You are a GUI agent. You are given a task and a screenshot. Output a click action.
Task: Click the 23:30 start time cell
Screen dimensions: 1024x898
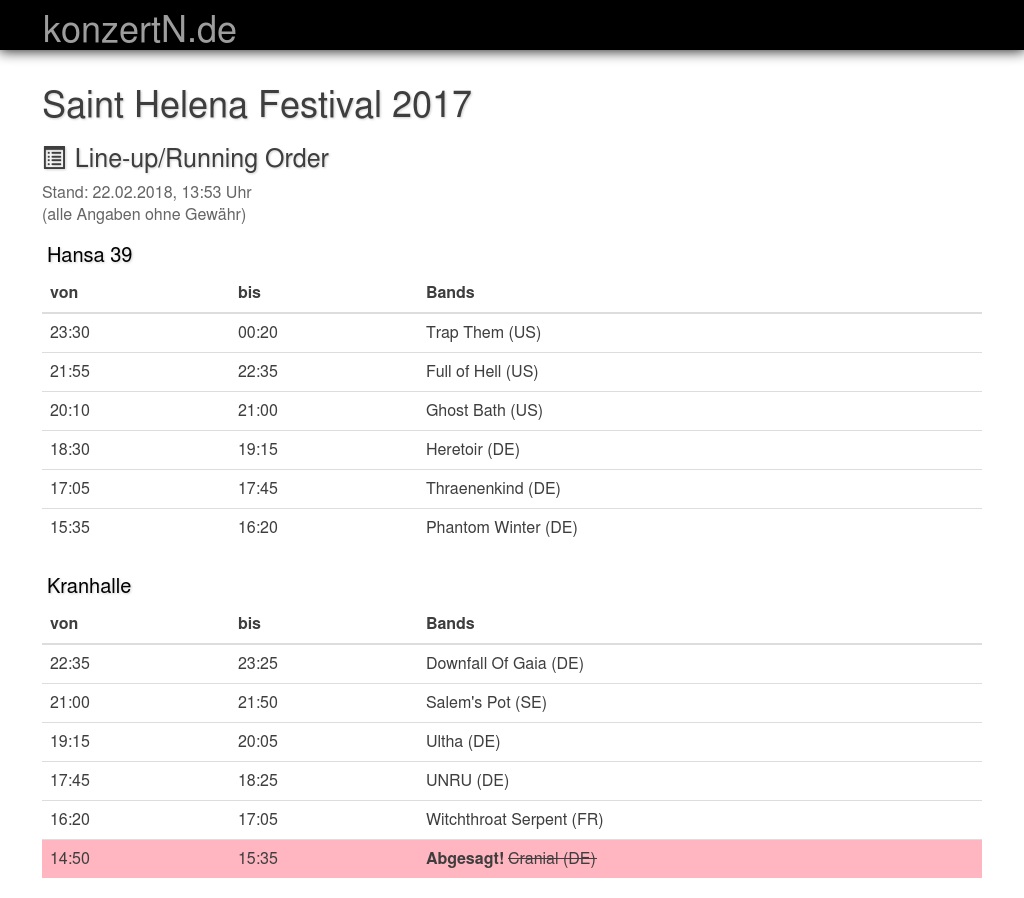(70, 332)
